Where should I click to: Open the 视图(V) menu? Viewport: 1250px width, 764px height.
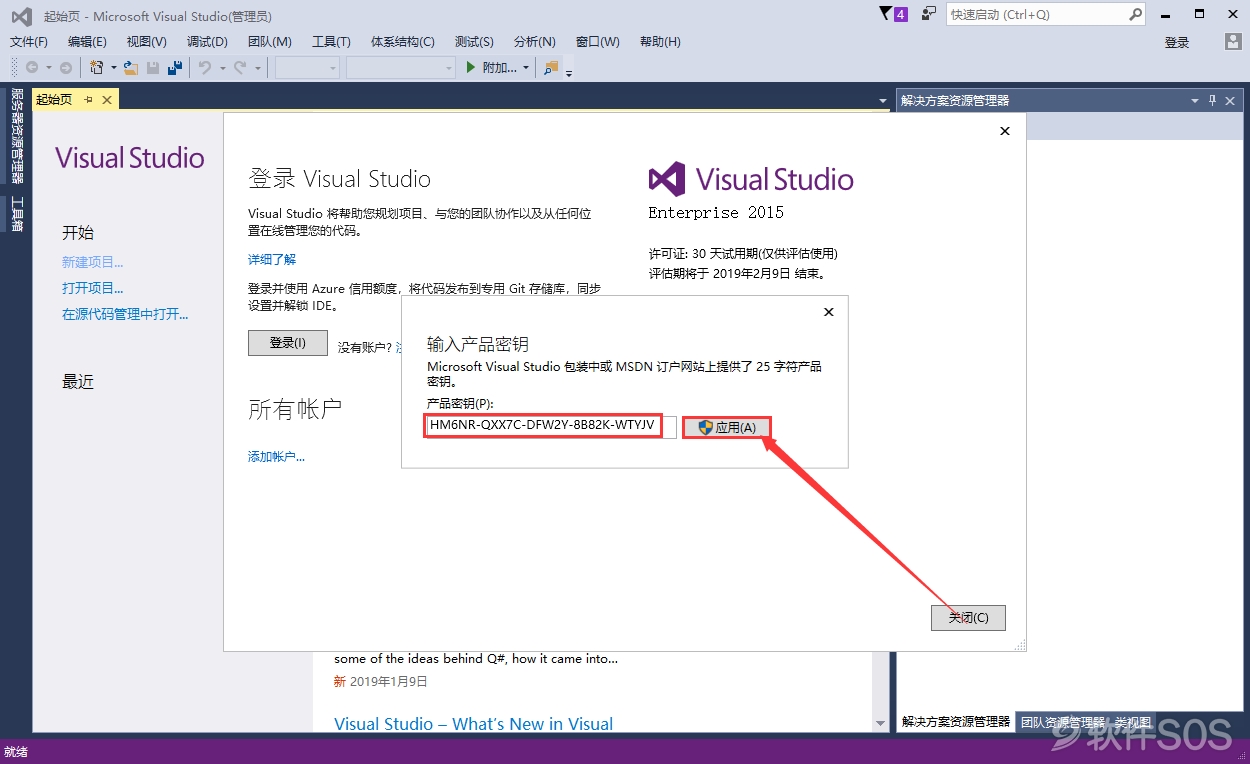click(147, 42)
